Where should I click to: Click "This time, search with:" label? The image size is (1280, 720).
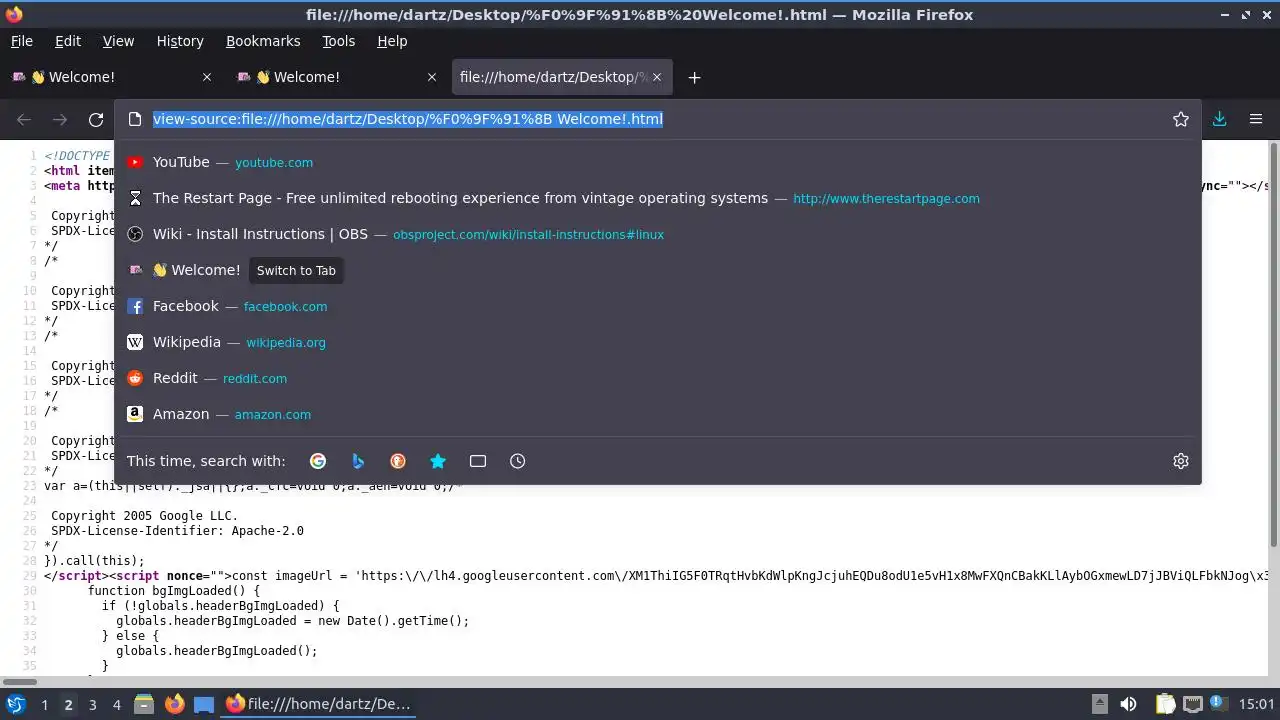click(x=206, y=461)
